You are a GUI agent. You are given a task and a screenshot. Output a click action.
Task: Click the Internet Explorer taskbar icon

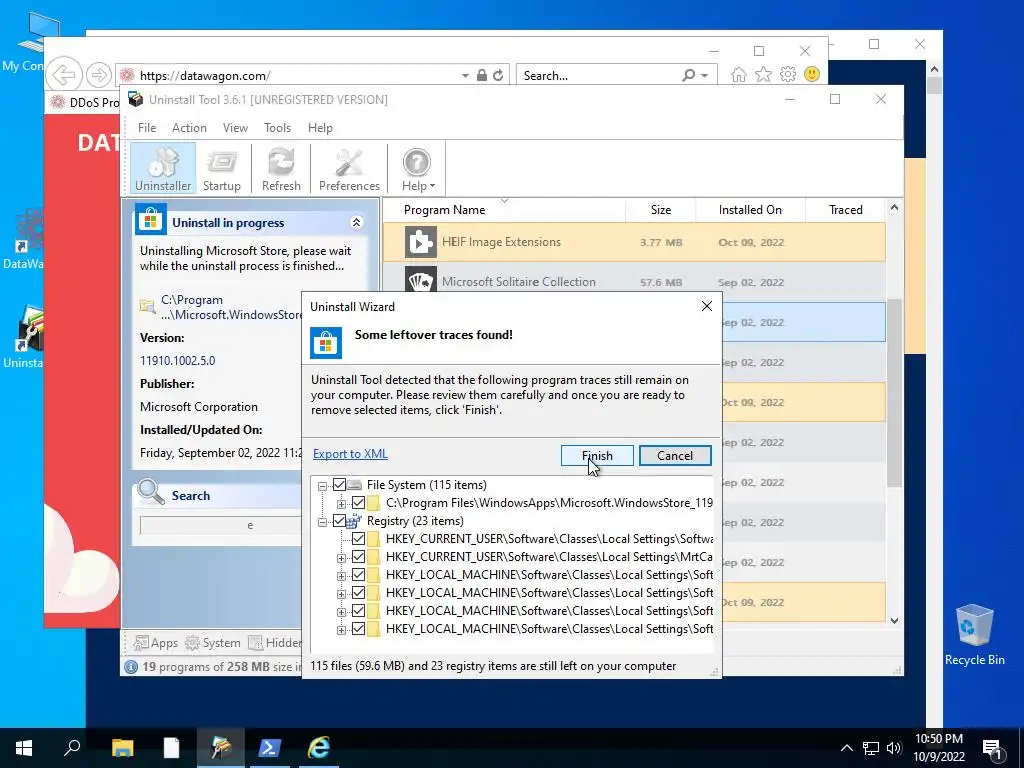319,748
